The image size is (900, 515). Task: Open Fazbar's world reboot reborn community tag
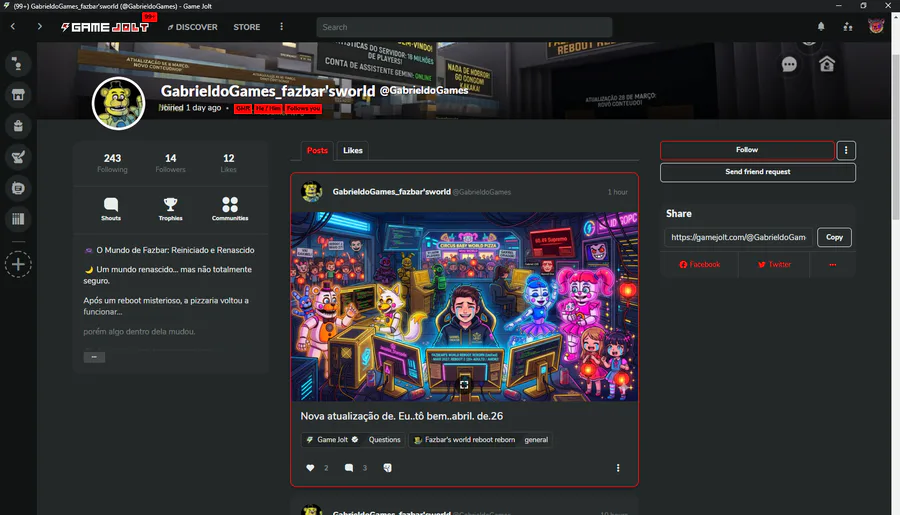(464, 440)
